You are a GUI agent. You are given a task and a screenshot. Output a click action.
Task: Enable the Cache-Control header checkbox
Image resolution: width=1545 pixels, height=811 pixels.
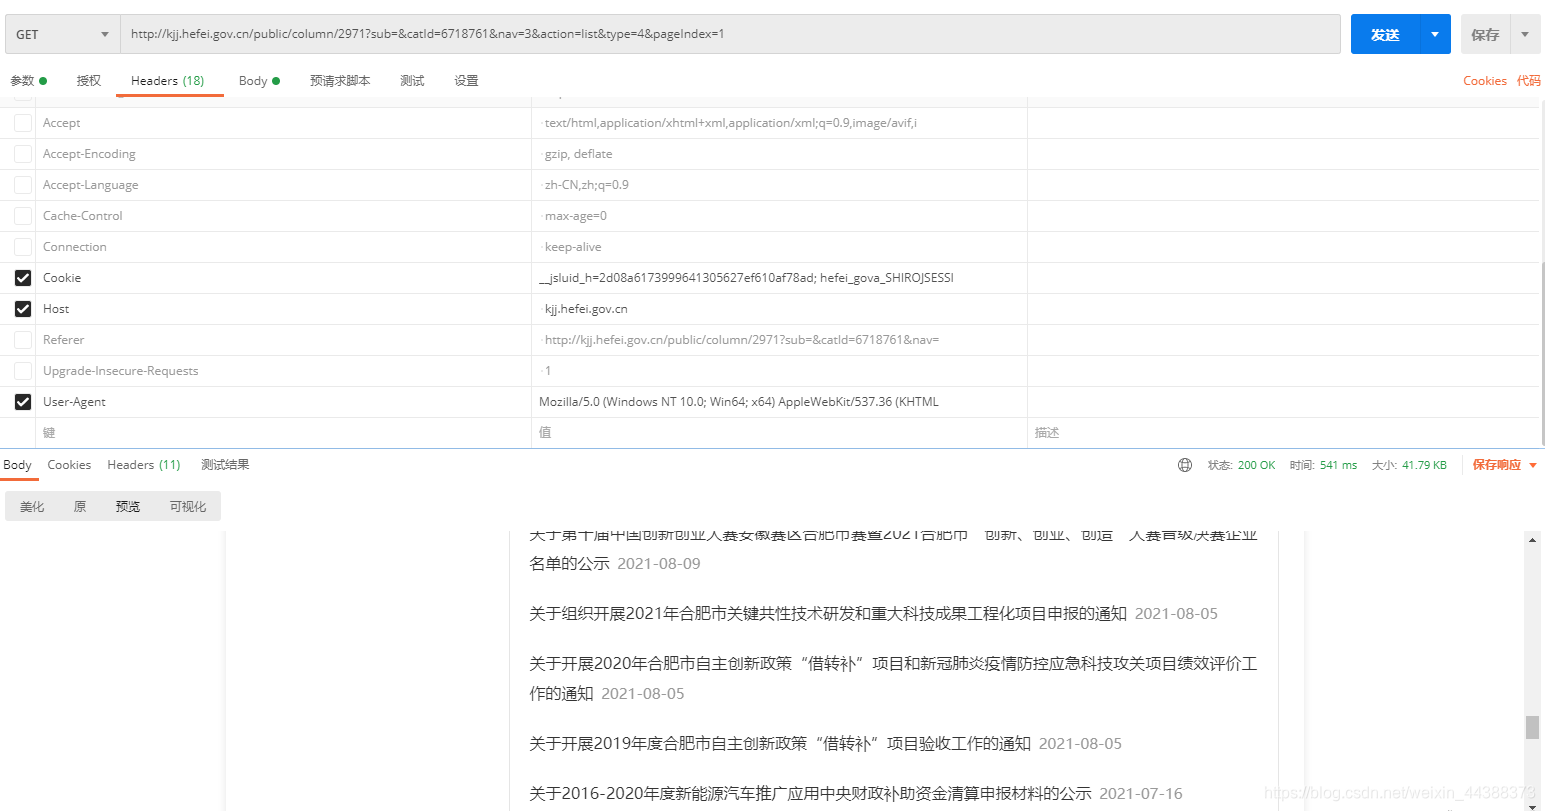point(23,216)
